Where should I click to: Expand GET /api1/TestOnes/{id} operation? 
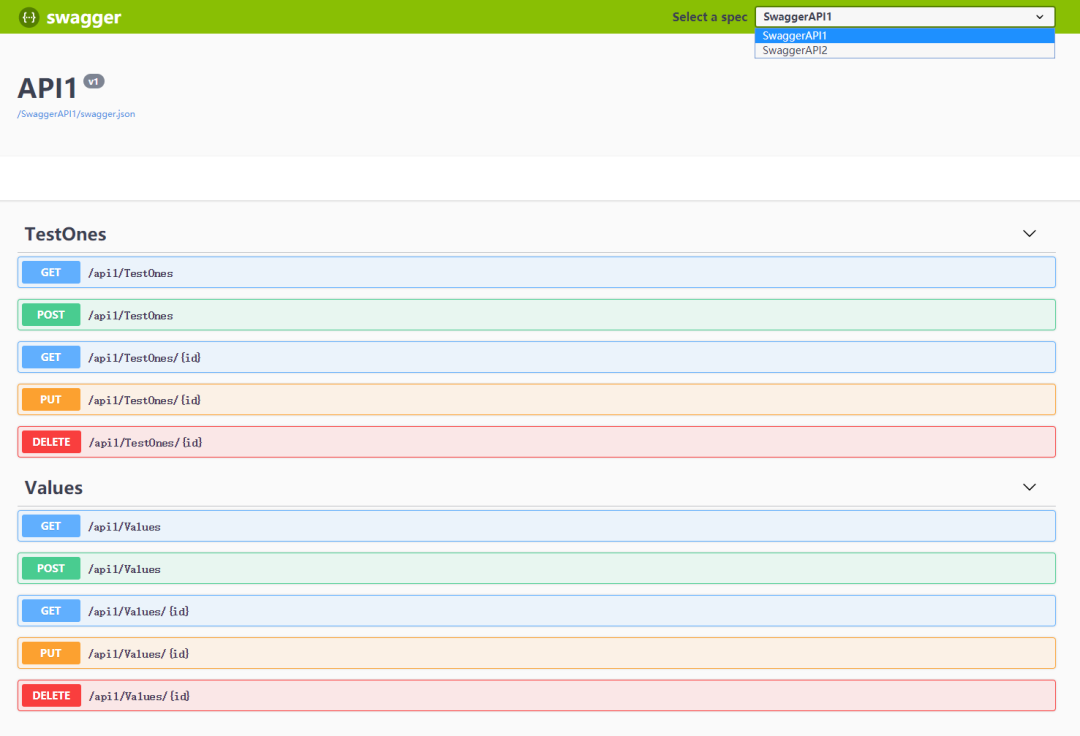coord(537,357)
